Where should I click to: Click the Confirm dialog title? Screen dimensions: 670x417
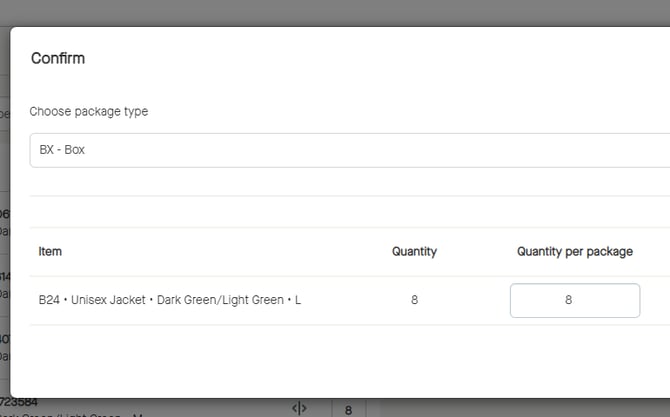click(58, 58)
